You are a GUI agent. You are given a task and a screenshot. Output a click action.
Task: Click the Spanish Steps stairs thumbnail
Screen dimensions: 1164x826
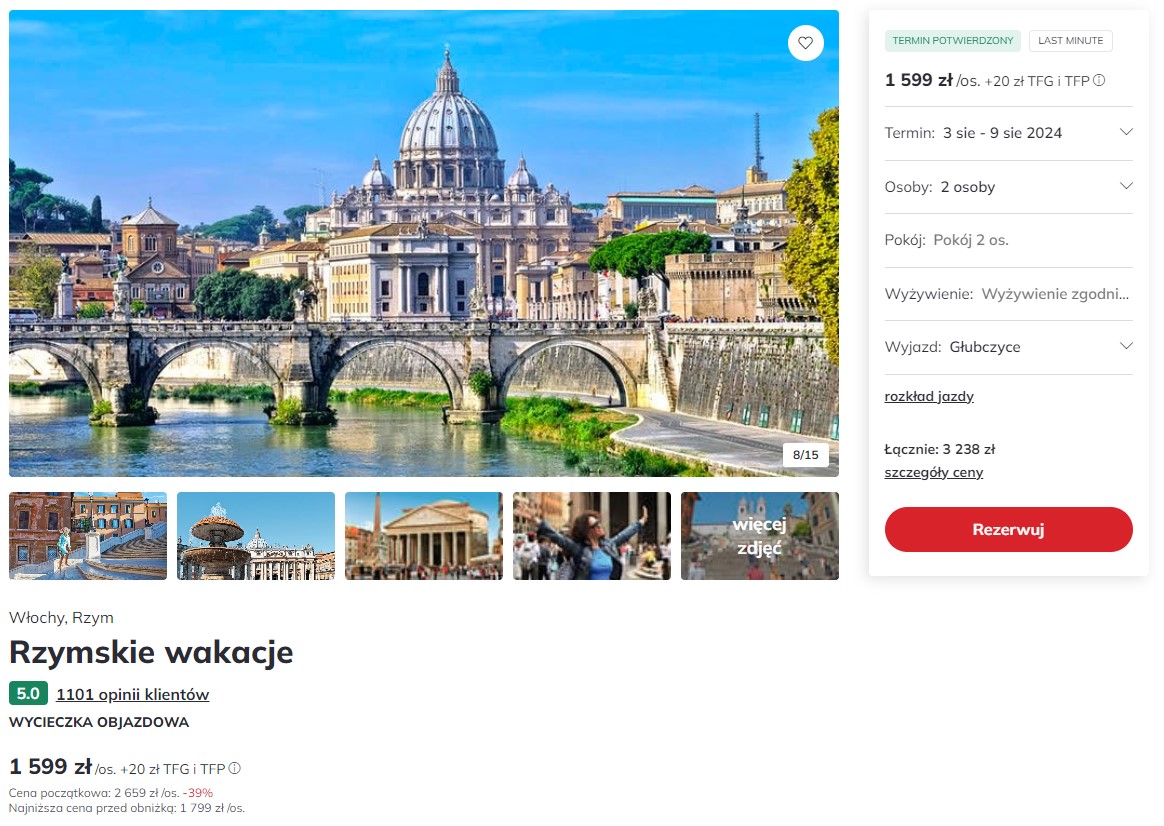[88, 536]
